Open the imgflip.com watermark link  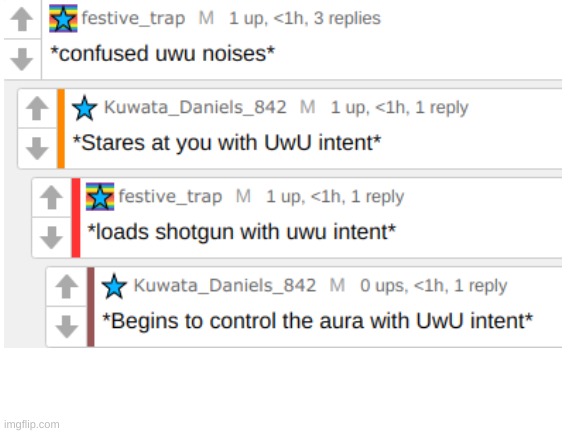tap(32, 424)
